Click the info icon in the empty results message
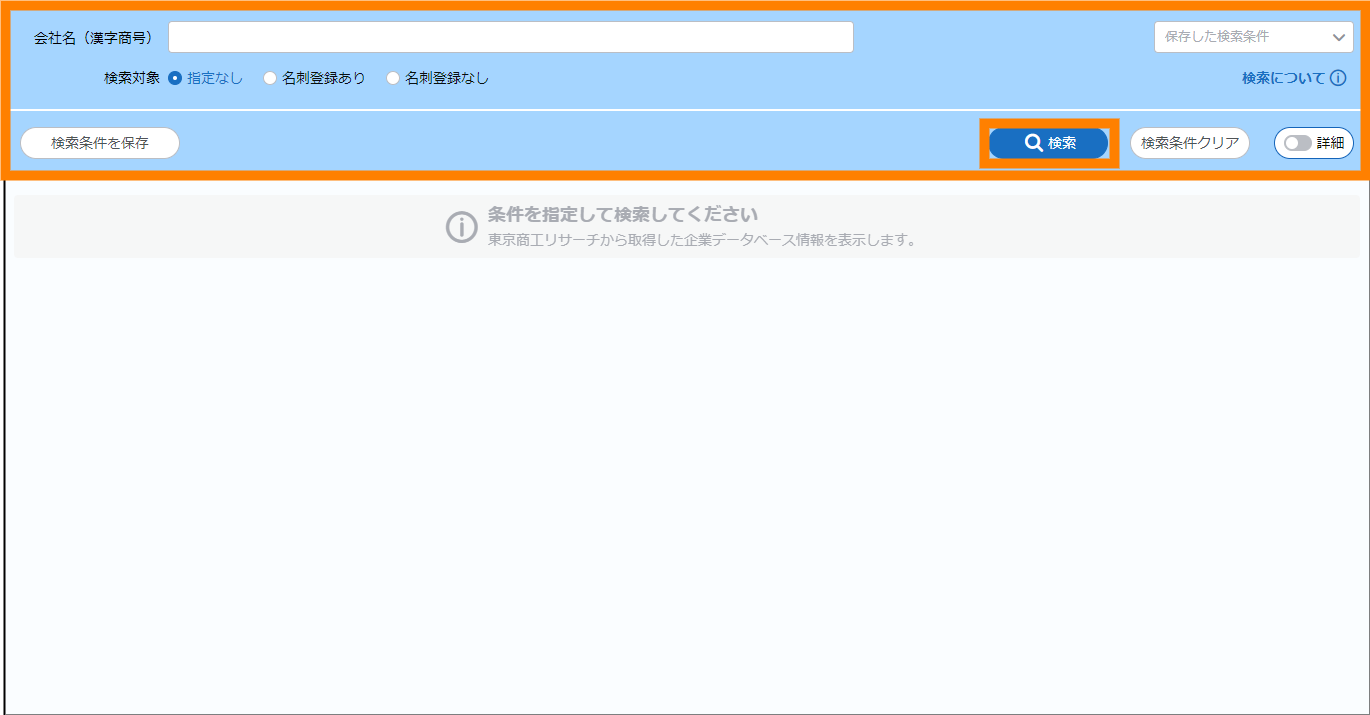Screen dimensions: 1370x715 click(x=461, y=227)
